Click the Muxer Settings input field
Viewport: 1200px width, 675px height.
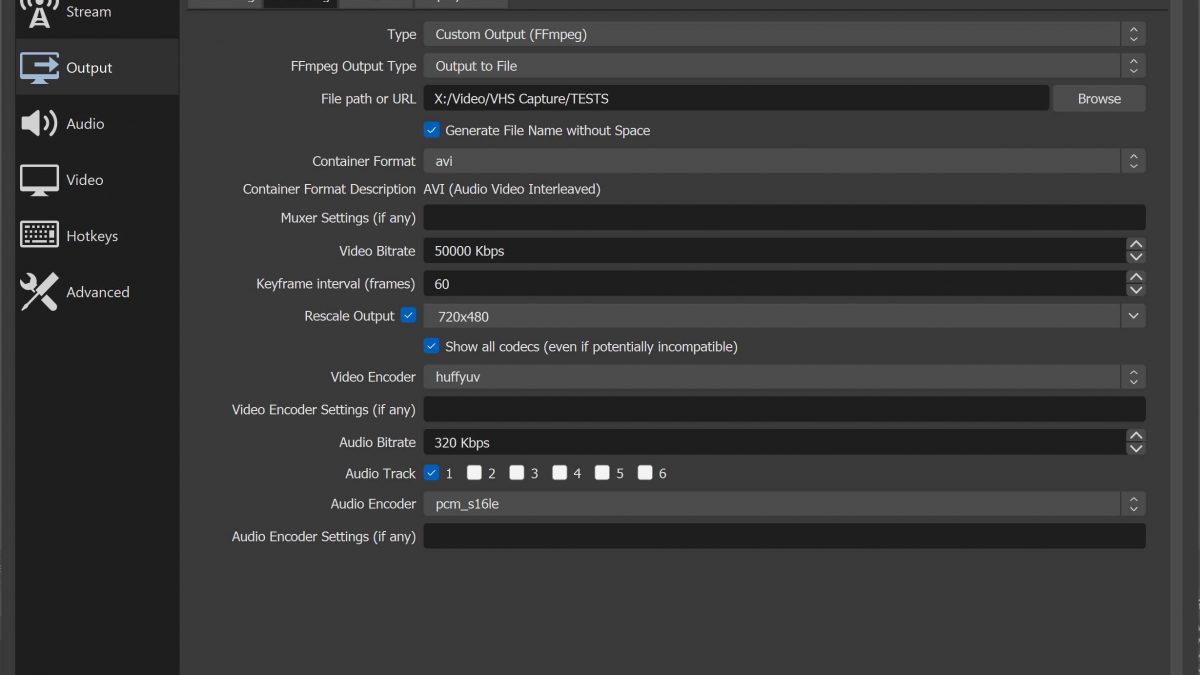pos(784,217)
